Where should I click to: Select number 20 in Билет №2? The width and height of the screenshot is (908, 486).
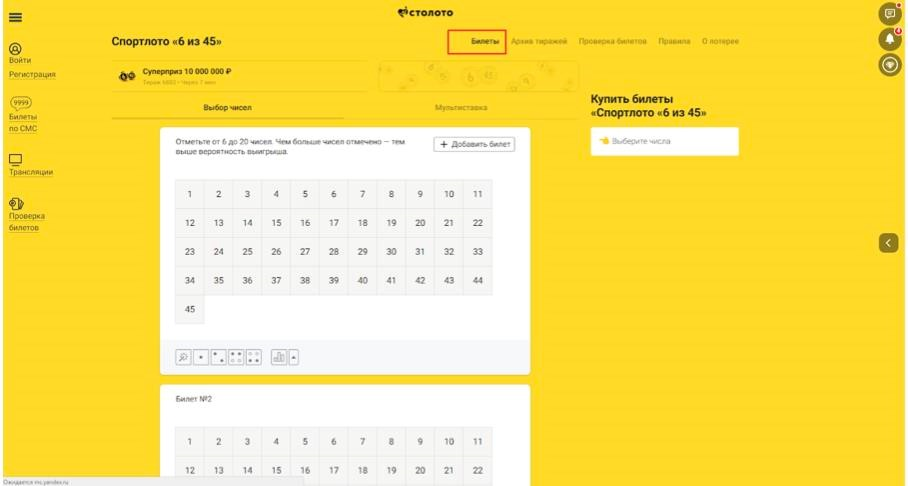point(420,471)
